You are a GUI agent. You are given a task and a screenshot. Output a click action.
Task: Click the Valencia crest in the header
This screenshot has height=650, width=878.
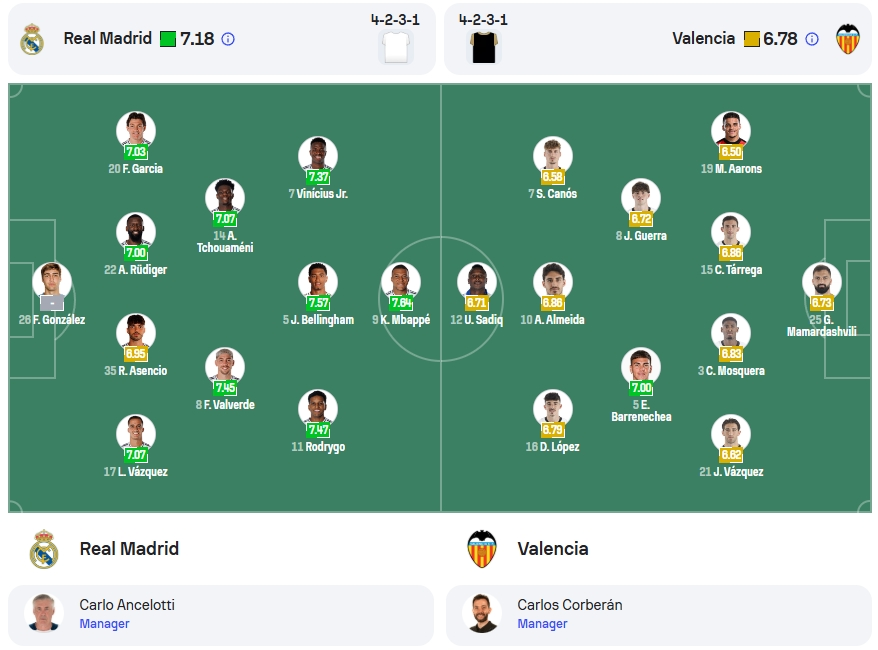[847, 39]
